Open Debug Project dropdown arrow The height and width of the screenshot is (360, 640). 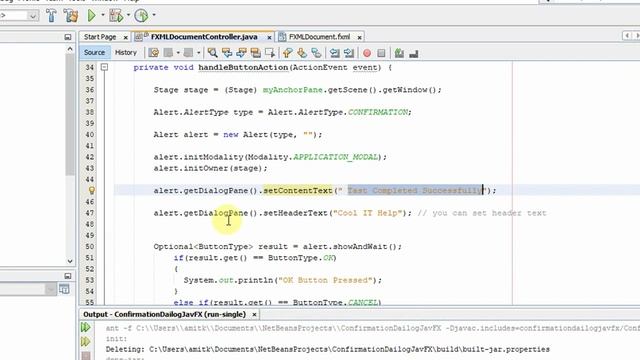(x=128, y=15)
